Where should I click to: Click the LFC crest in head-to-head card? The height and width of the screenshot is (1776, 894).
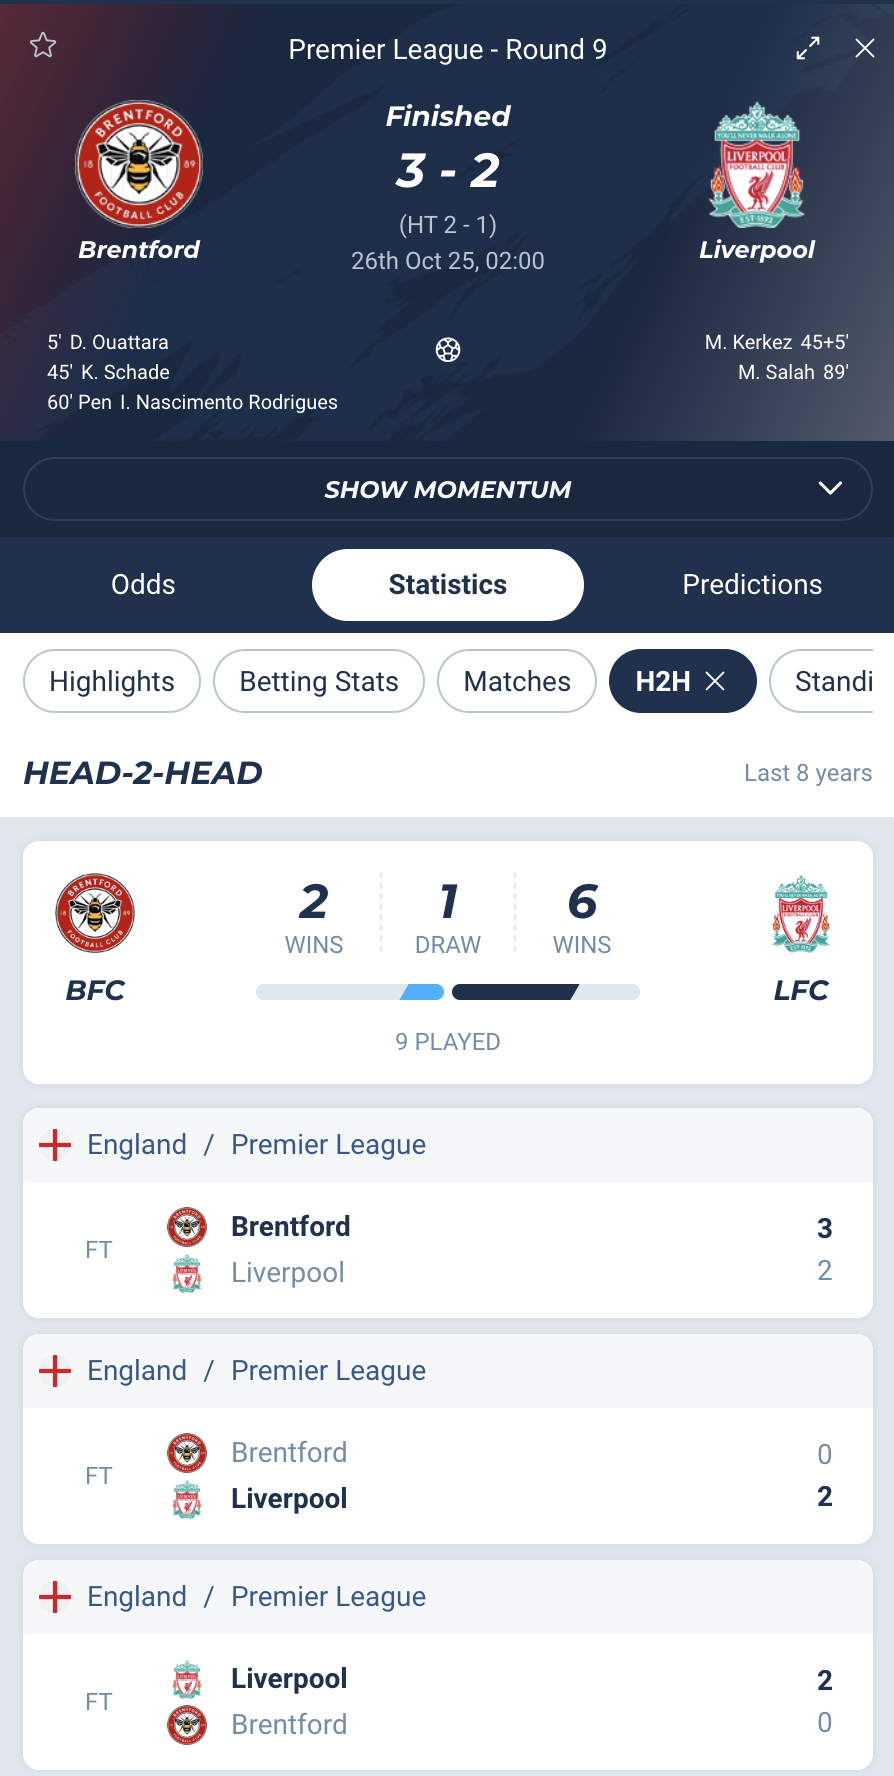pos(801,913)
